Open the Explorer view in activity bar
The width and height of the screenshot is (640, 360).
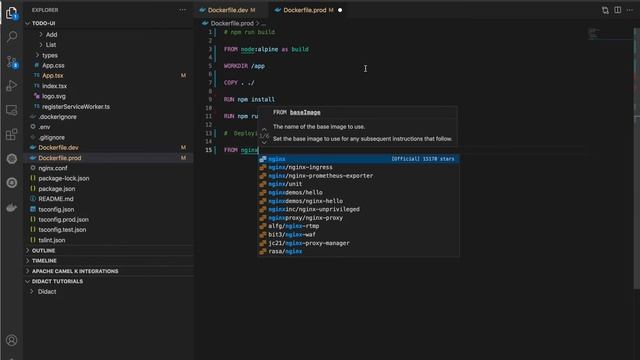point(11,13)
